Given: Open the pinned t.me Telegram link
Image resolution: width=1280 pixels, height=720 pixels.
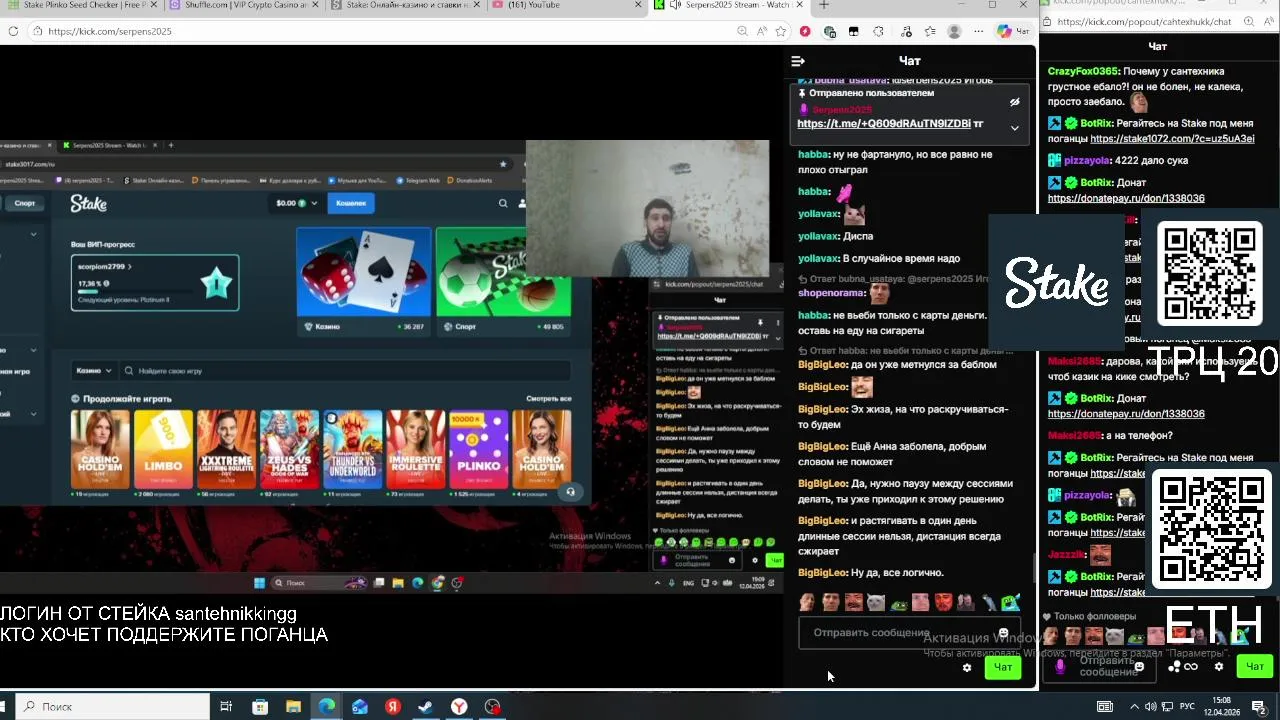Looking at the screenshot, I should click(883, 124).
